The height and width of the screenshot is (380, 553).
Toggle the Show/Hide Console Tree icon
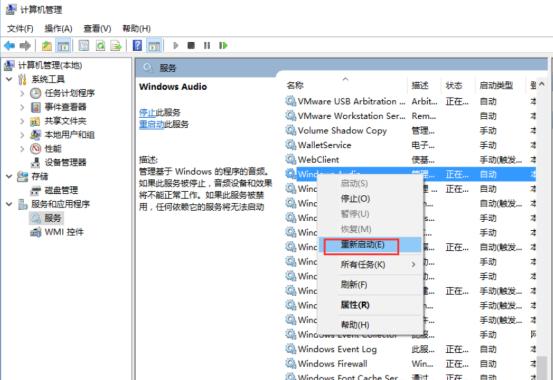(x=63, y=46)
